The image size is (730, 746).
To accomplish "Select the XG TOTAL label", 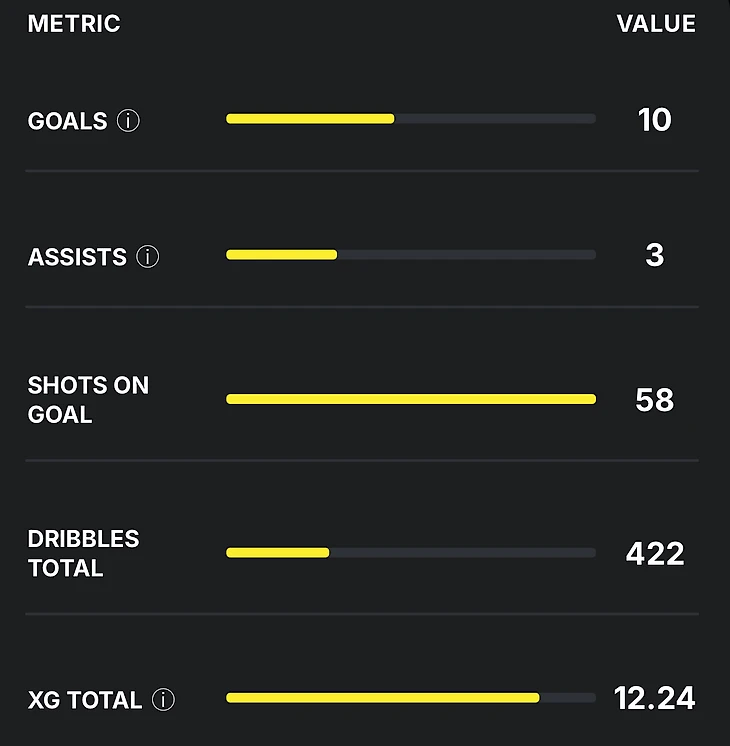I will tap(85, 700).
